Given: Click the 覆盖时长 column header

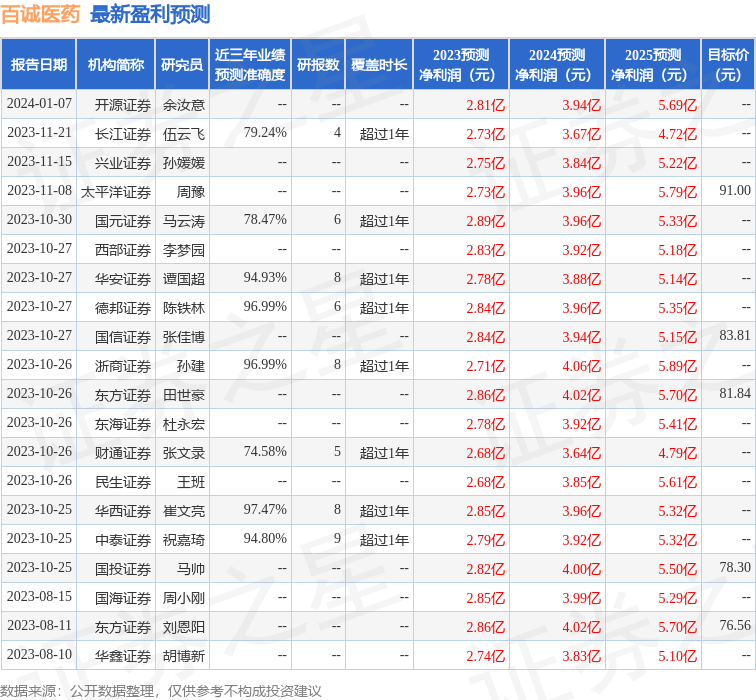Looking at the screenshot, I should pos(379,65).
